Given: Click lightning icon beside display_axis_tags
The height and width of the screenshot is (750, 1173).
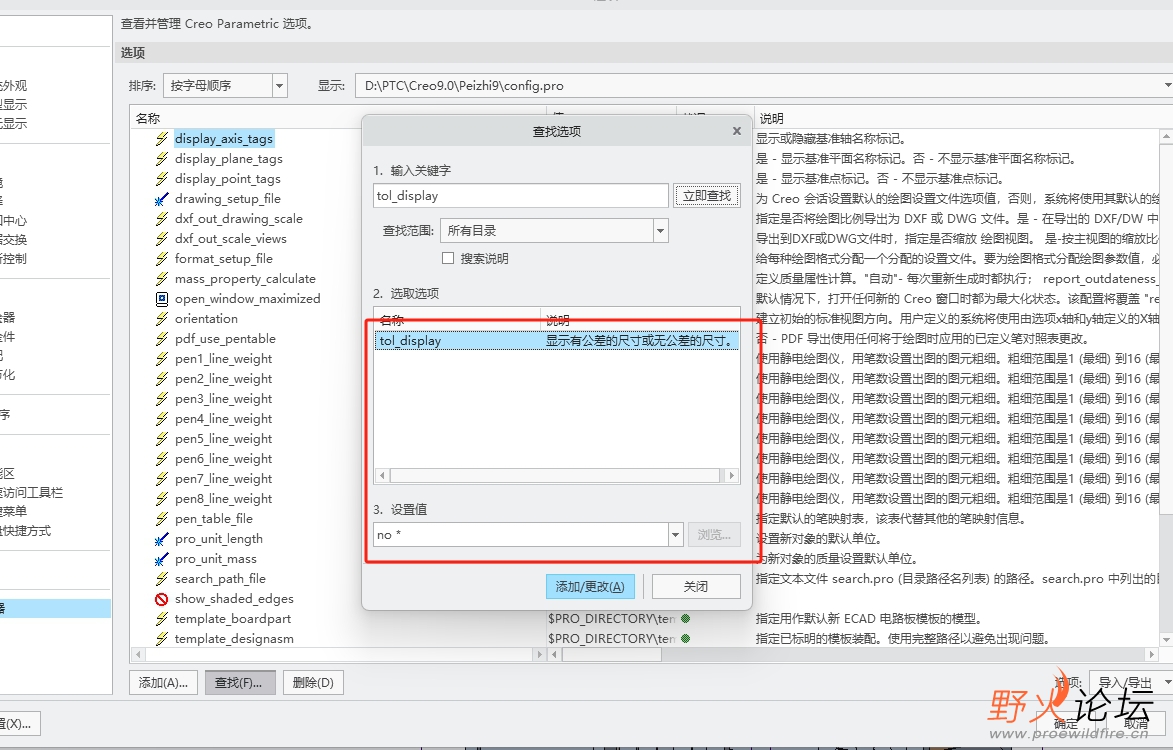Looking at the screenshot, I should pos(162,138).
